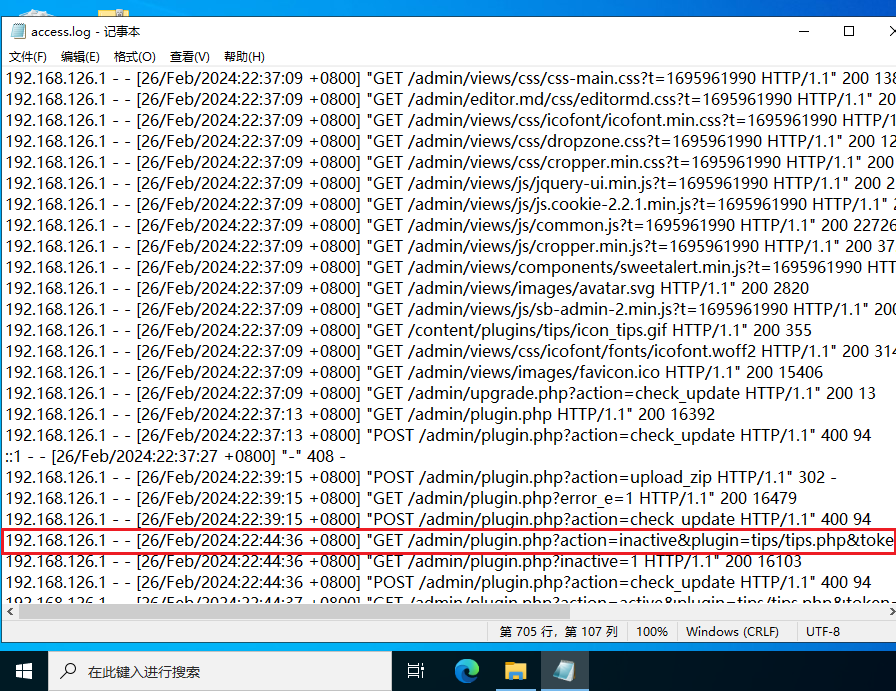The height and width of the screenshot is (691, 896).
Task: Click the jquery-ui.min.js log line
Action: tap(450, 183)
